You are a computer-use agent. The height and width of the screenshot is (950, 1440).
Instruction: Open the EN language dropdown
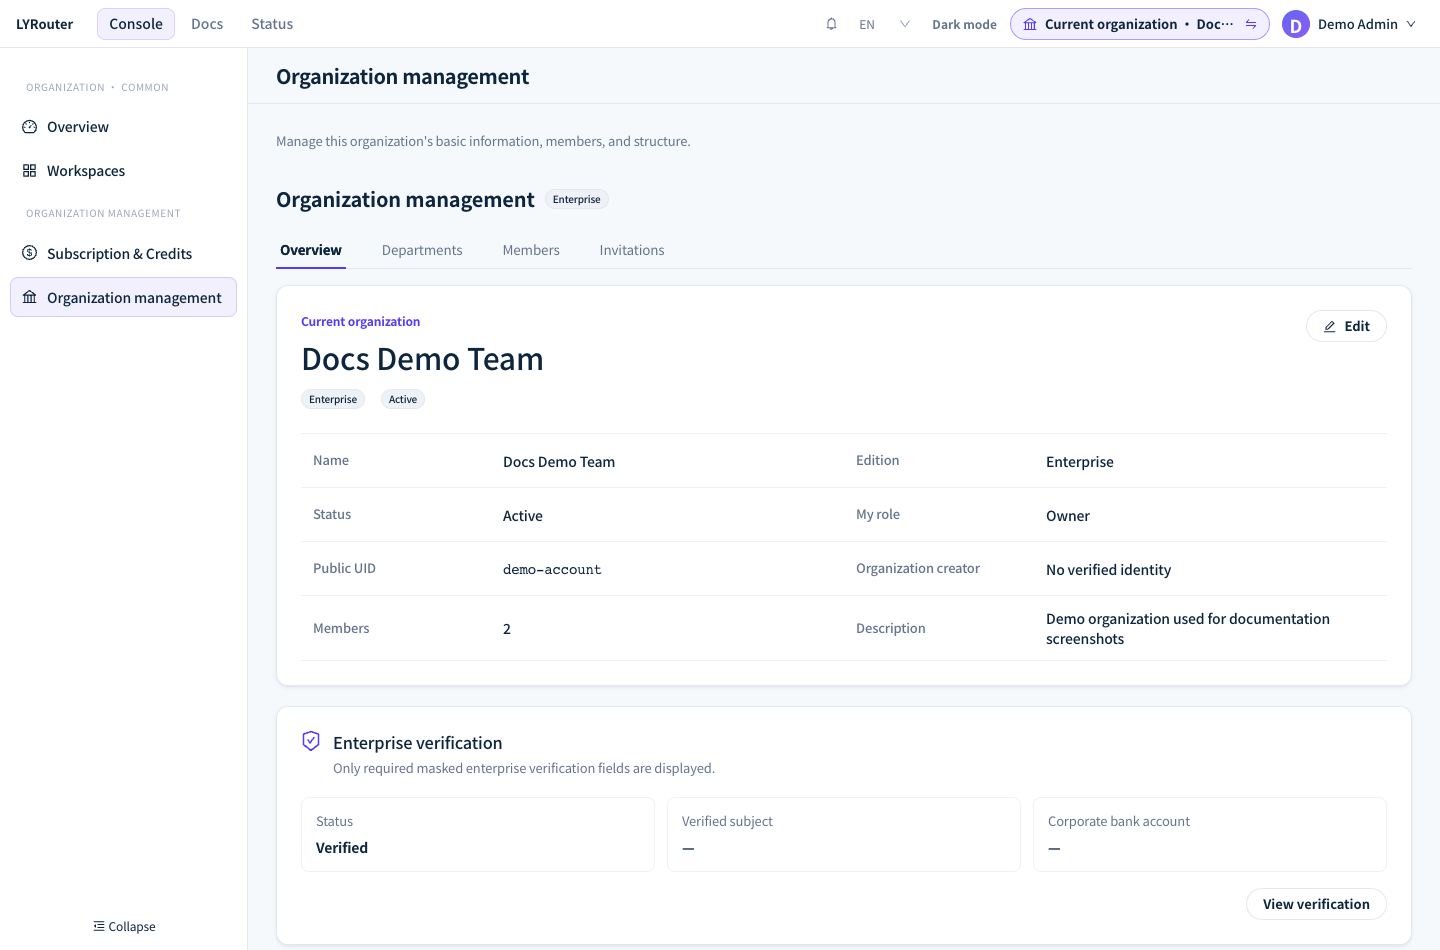click(x=885, y=24)
